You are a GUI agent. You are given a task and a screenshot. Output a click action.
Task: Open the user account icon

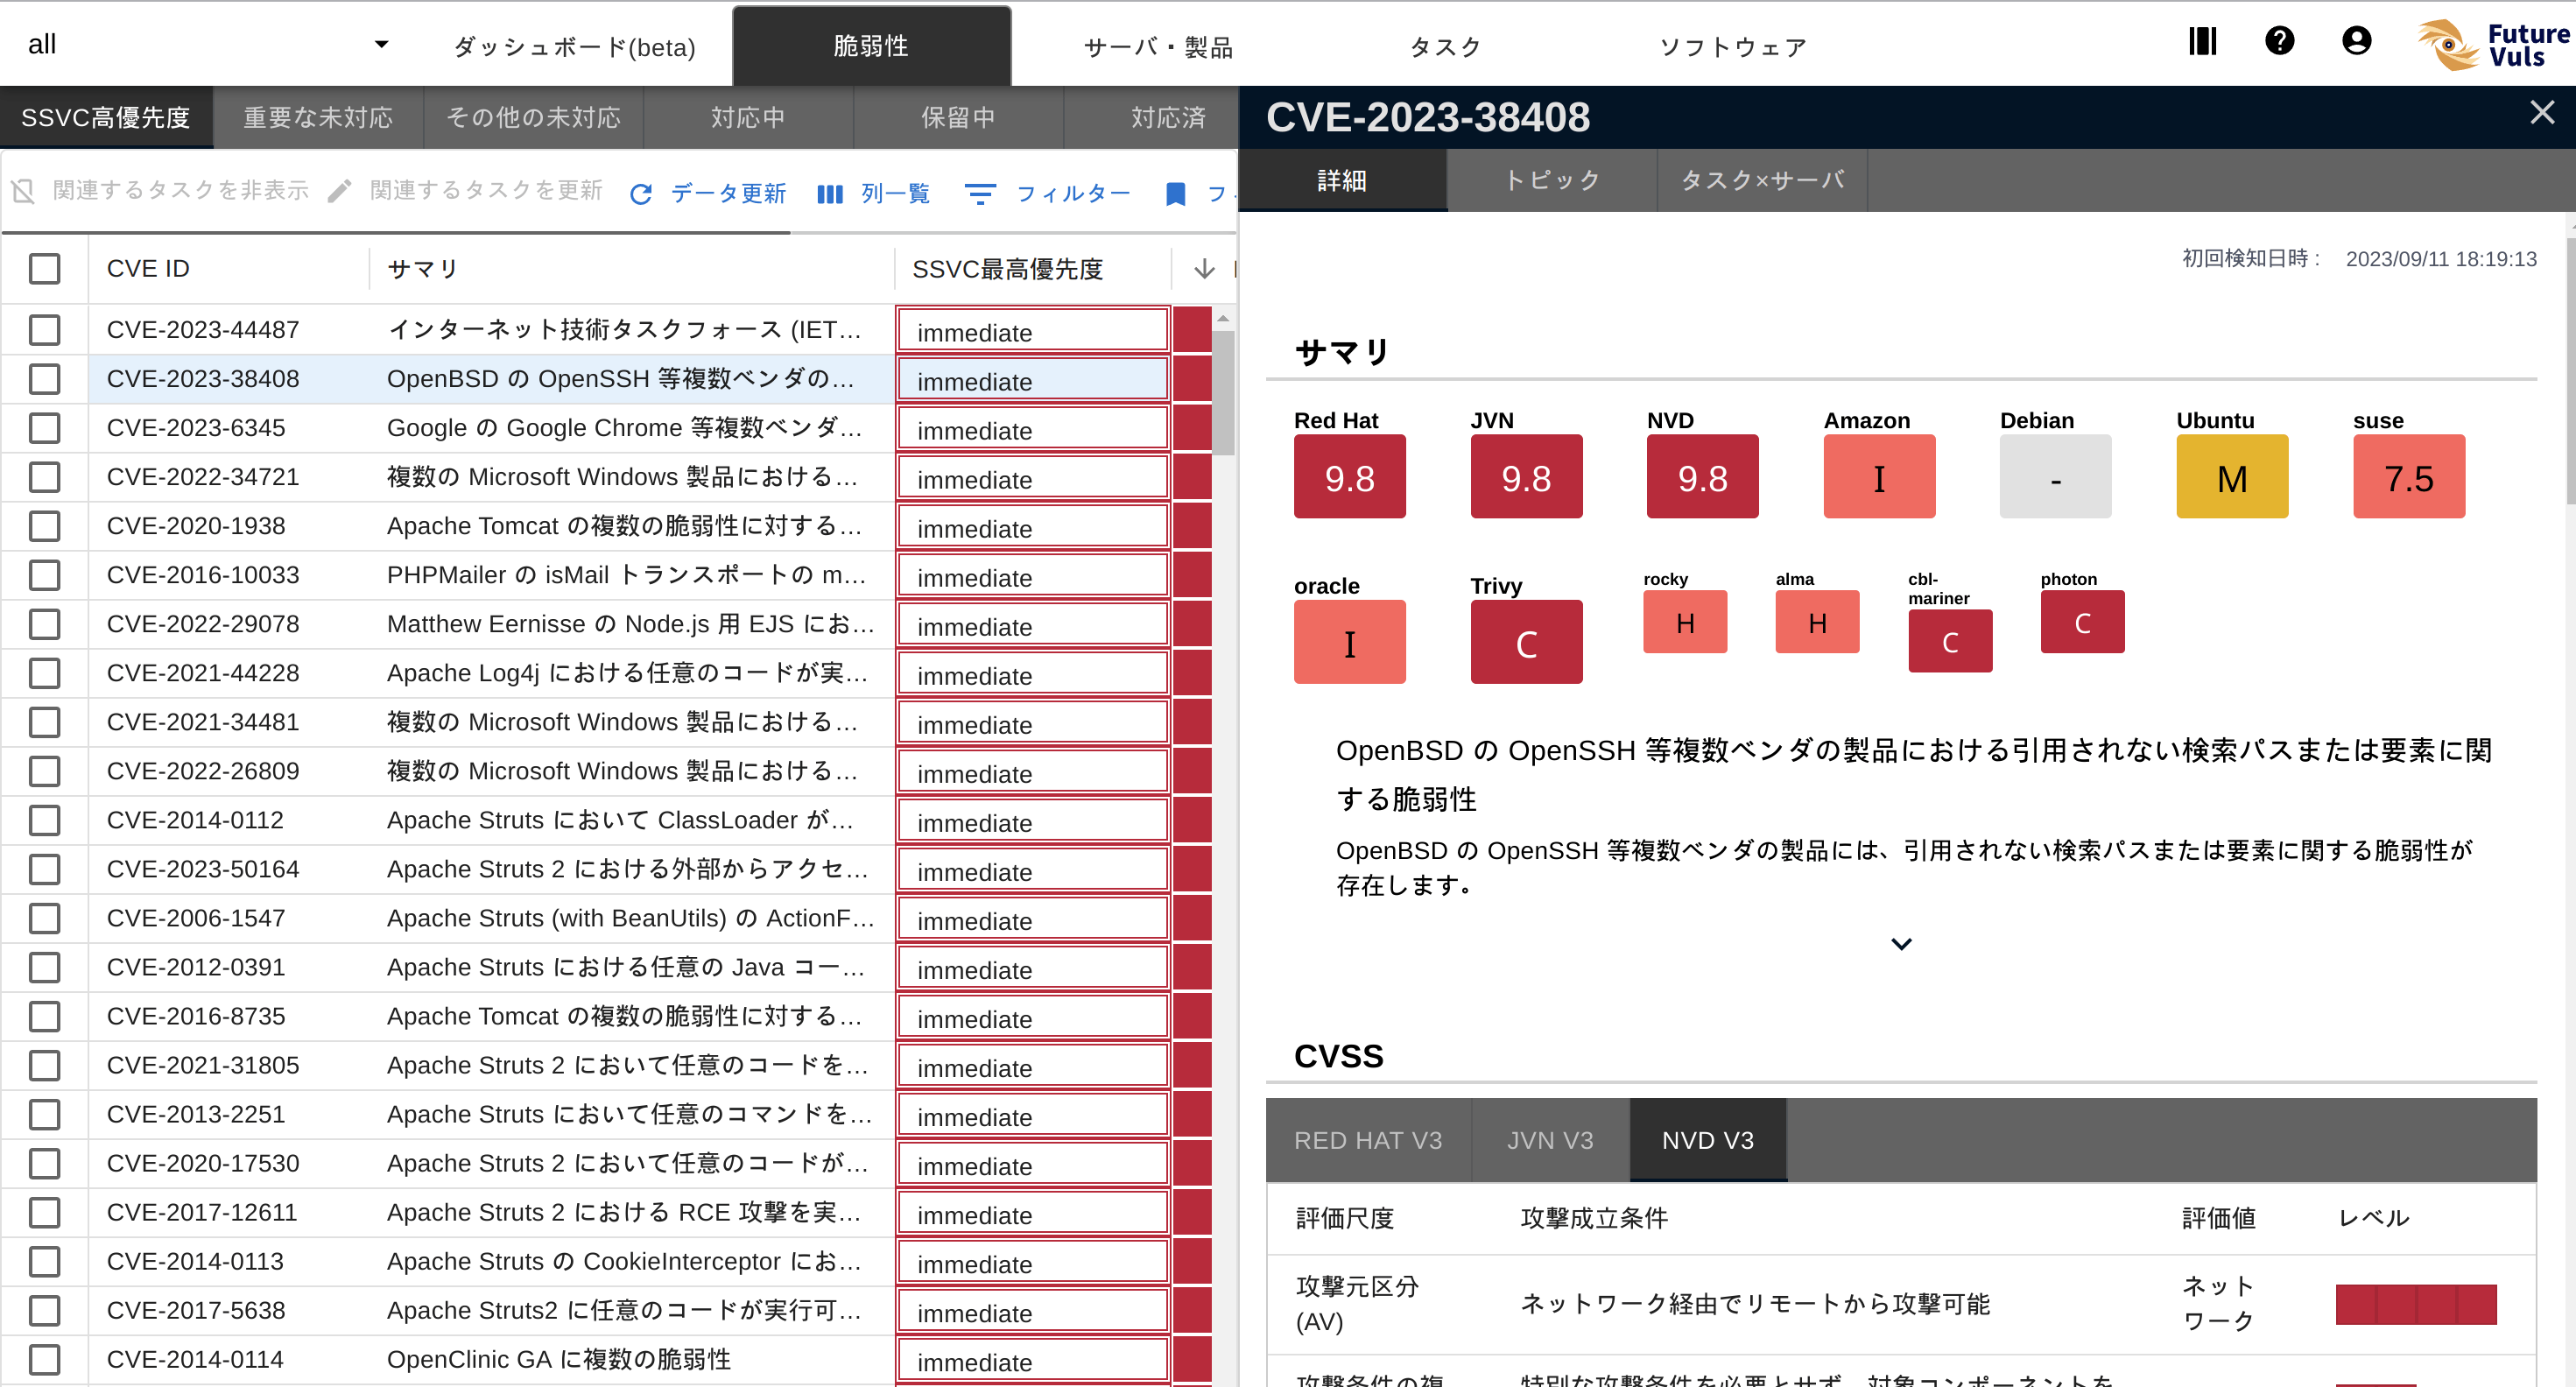click(2356, 42)
